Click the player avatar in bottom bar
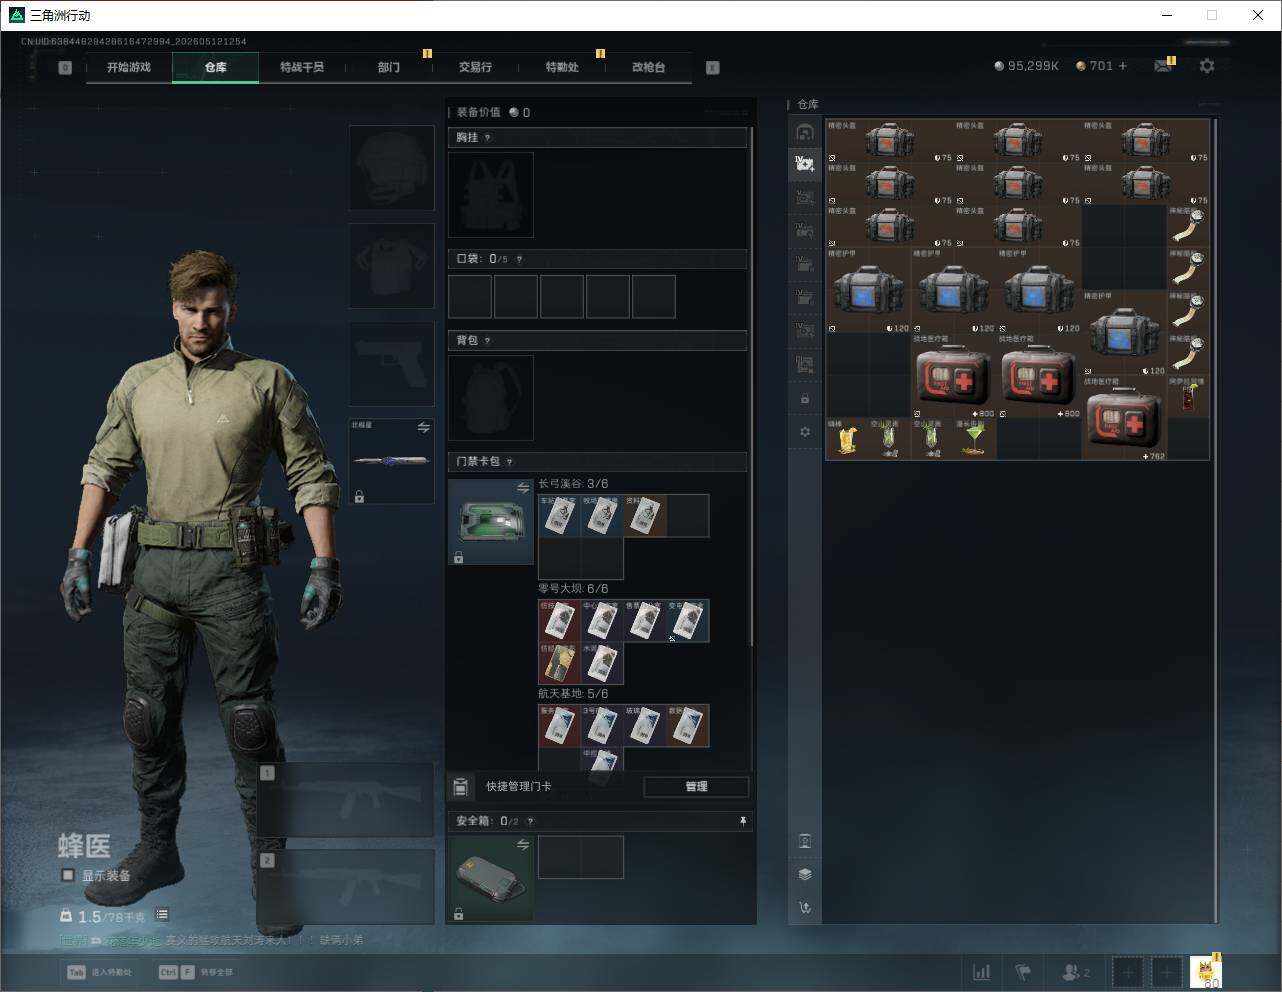This screenshot has width=1282, height=992. 1206,972
